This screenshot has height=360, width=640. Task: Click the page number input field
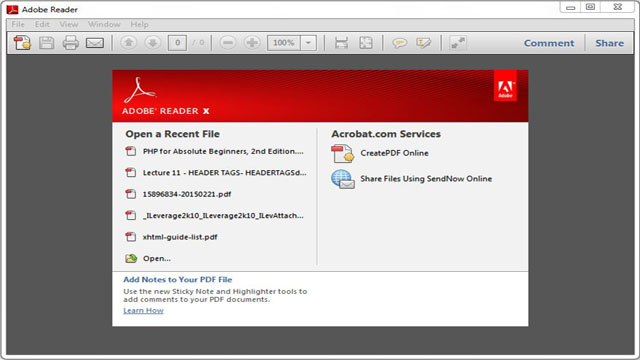pyautogui.click(x=177, y=43)
